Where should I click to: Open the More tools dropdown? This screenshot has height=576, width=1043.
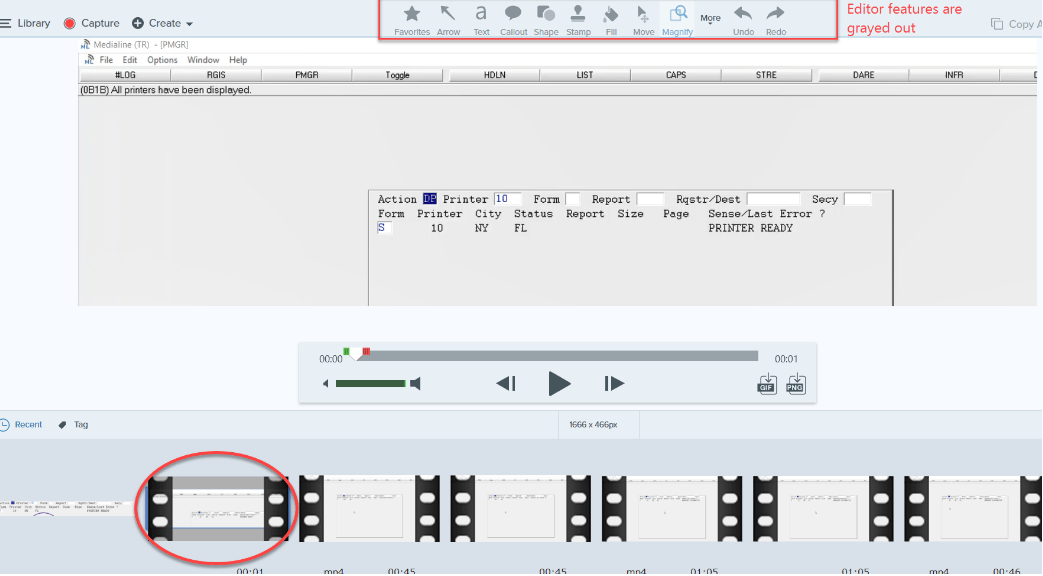710,19
